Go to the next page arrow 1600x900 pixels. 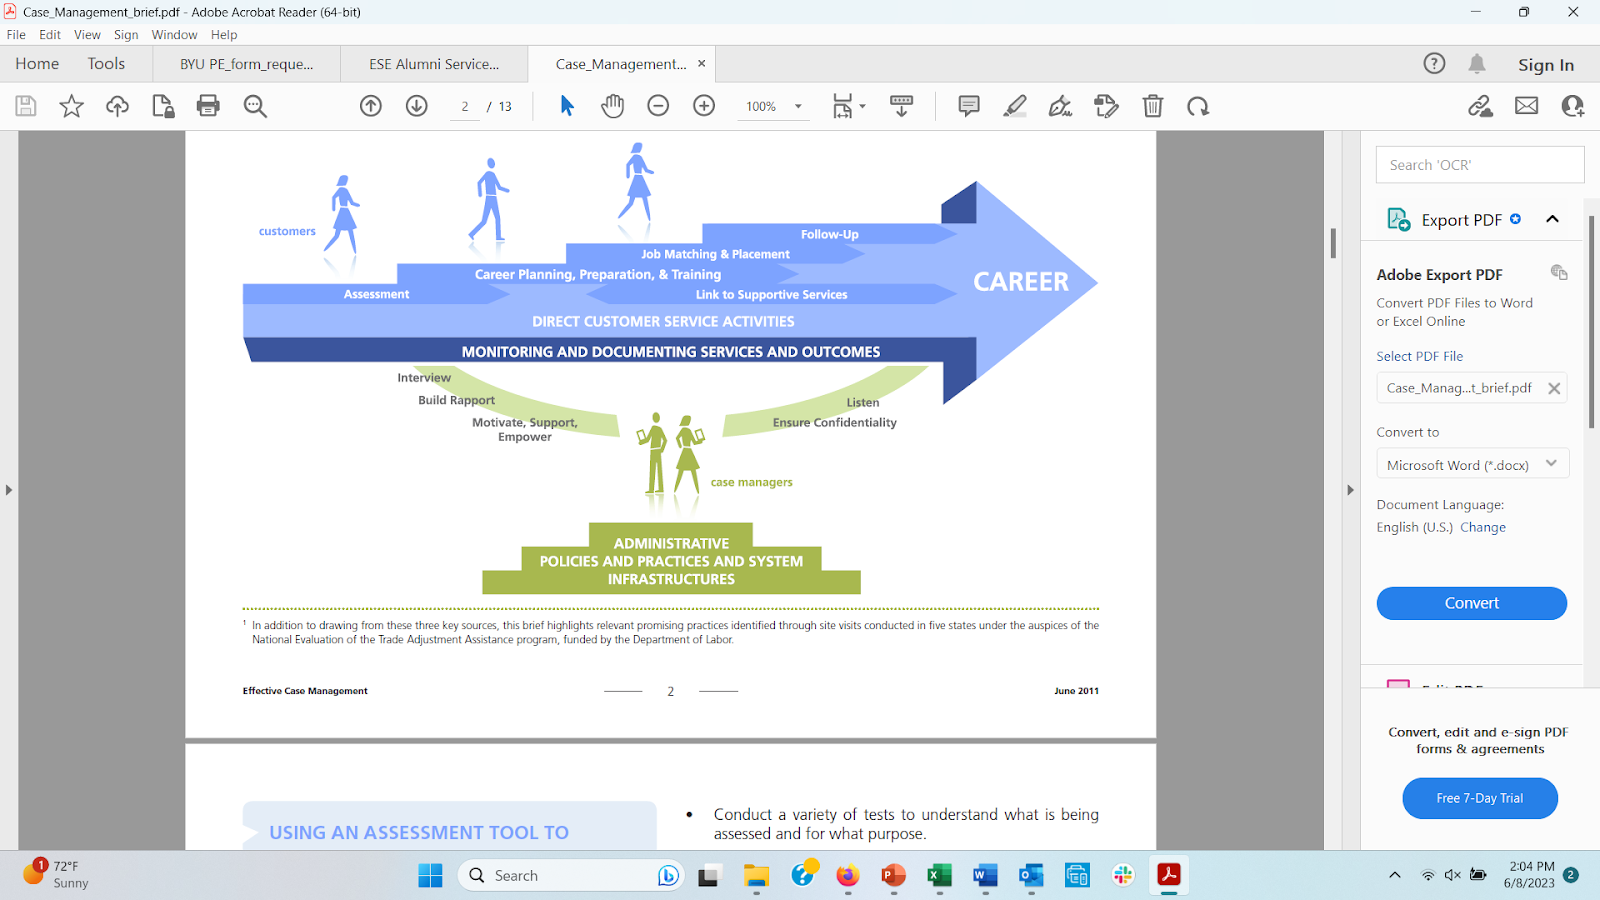pyautogui.click(x=417, y=106)
